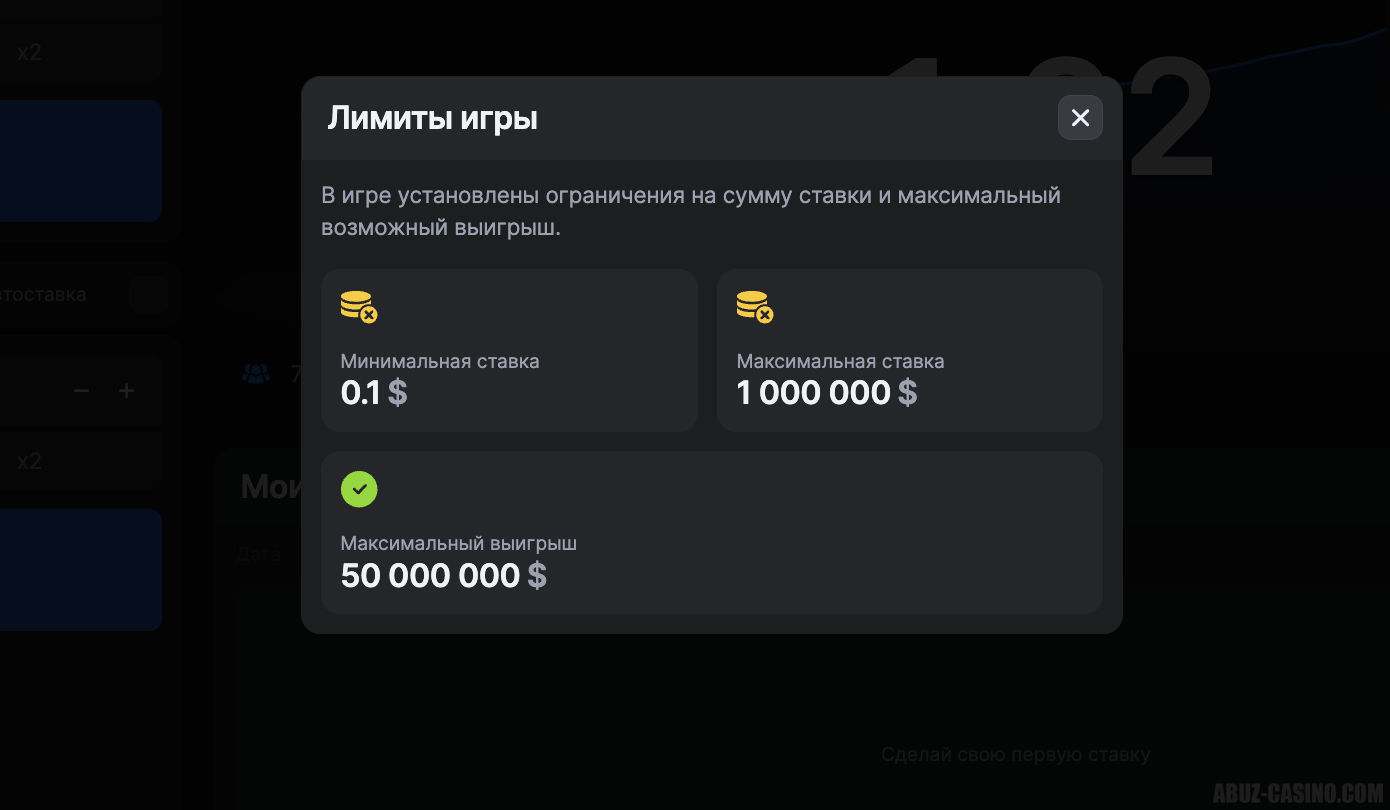The height and width of the screenshot is (810, 1390).
Task: Click the lower blue bet button
Action: point(80,570)
